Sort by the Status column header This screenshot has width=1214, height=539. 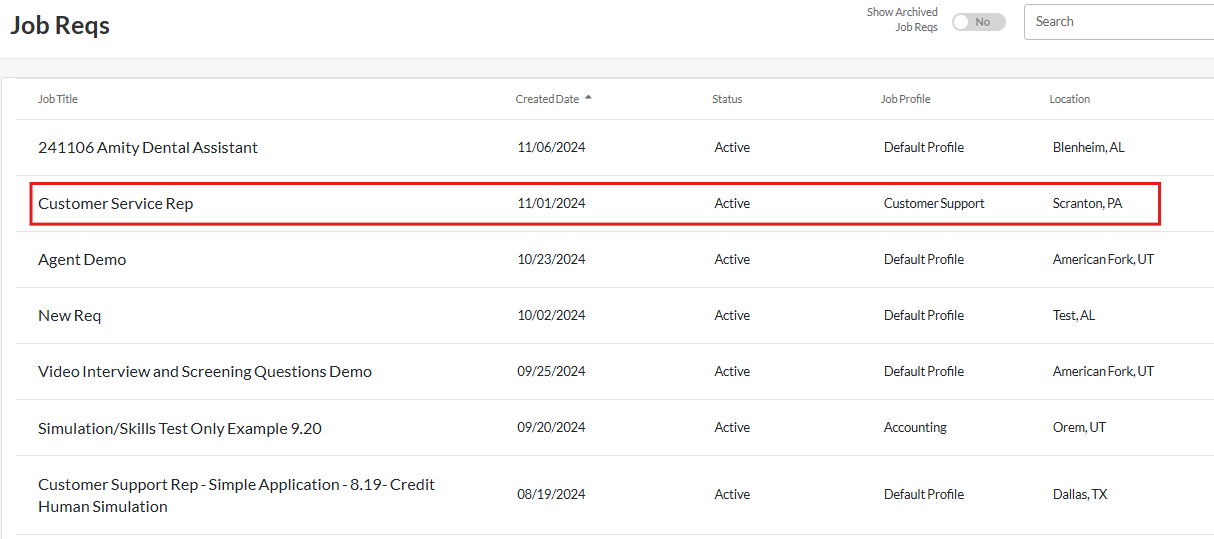[727, 99]
